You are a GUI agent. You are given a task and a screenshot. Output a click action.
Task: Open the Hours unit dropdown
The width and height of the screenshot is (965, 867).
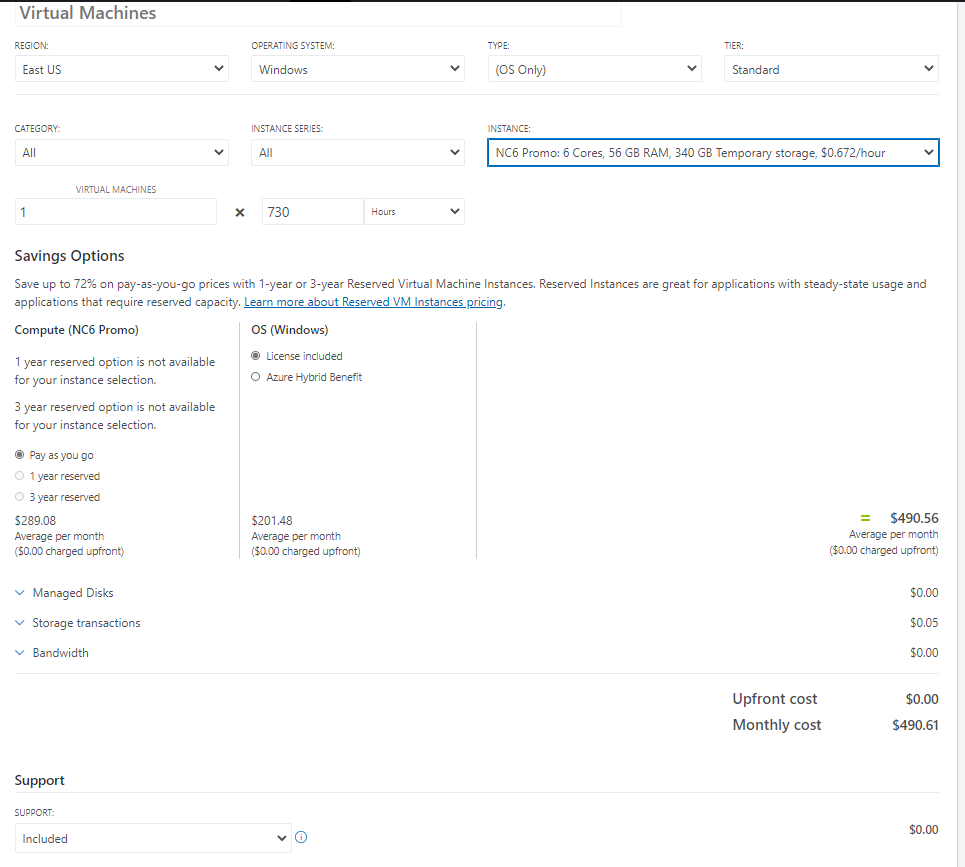click(413, 211)
